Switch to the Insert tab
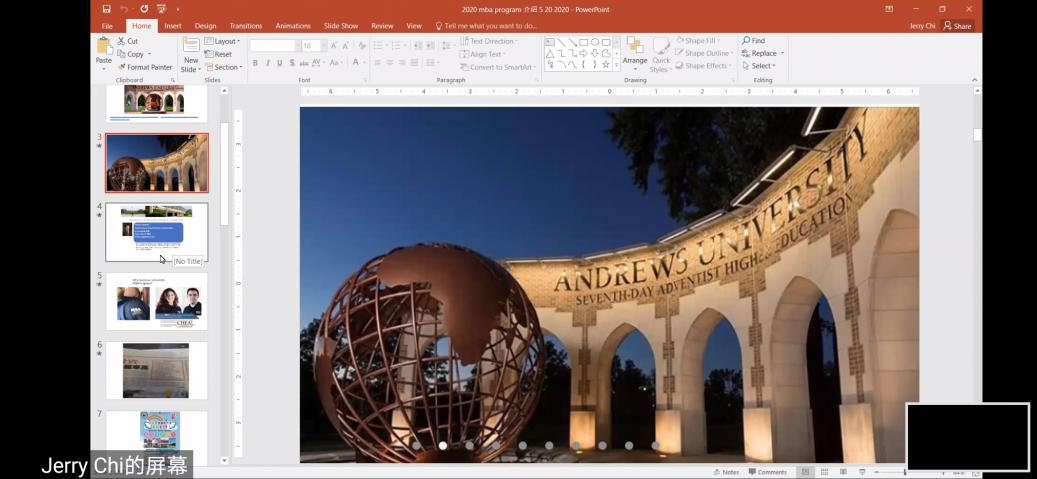 [173, 26]
